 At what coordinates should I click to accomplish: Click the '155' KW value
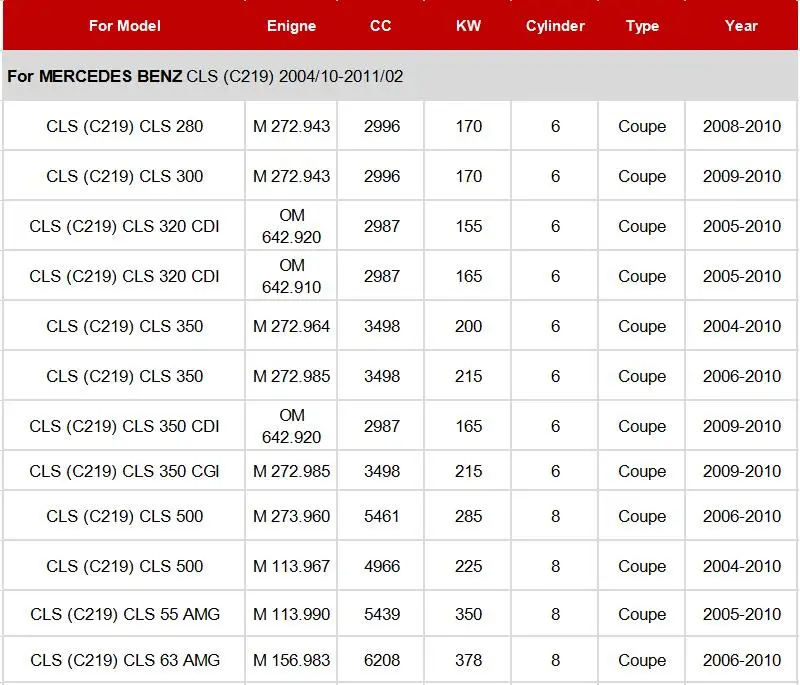point(468,226)
